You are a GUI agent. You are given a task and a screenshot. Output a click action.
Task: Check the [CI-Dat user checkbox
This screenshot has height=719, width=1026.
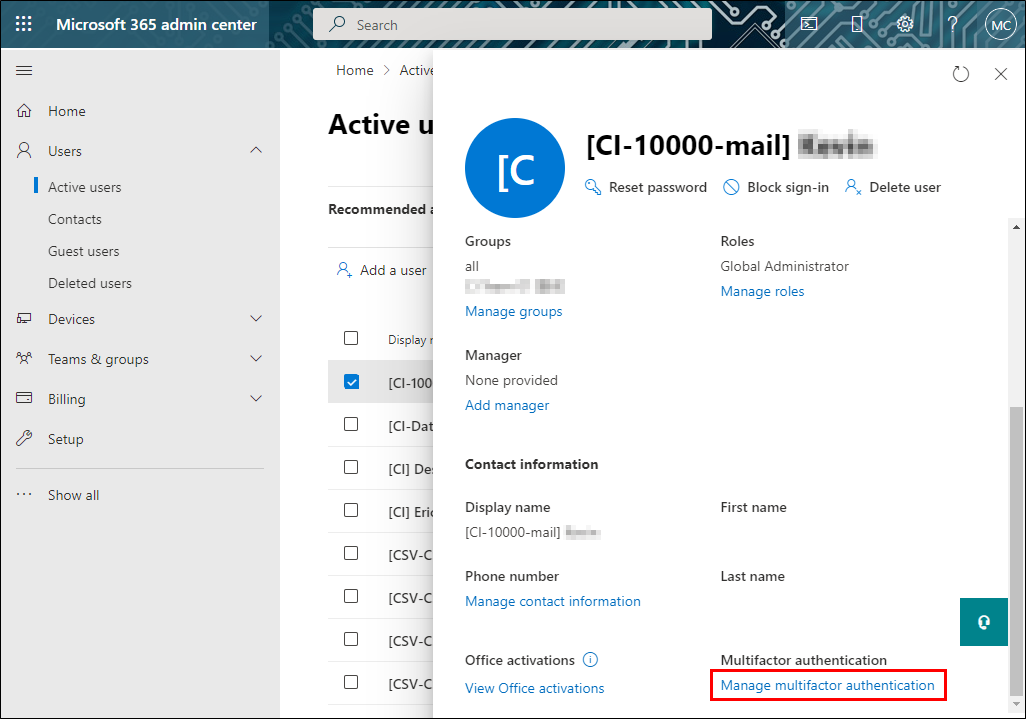(x=351, y=424)
